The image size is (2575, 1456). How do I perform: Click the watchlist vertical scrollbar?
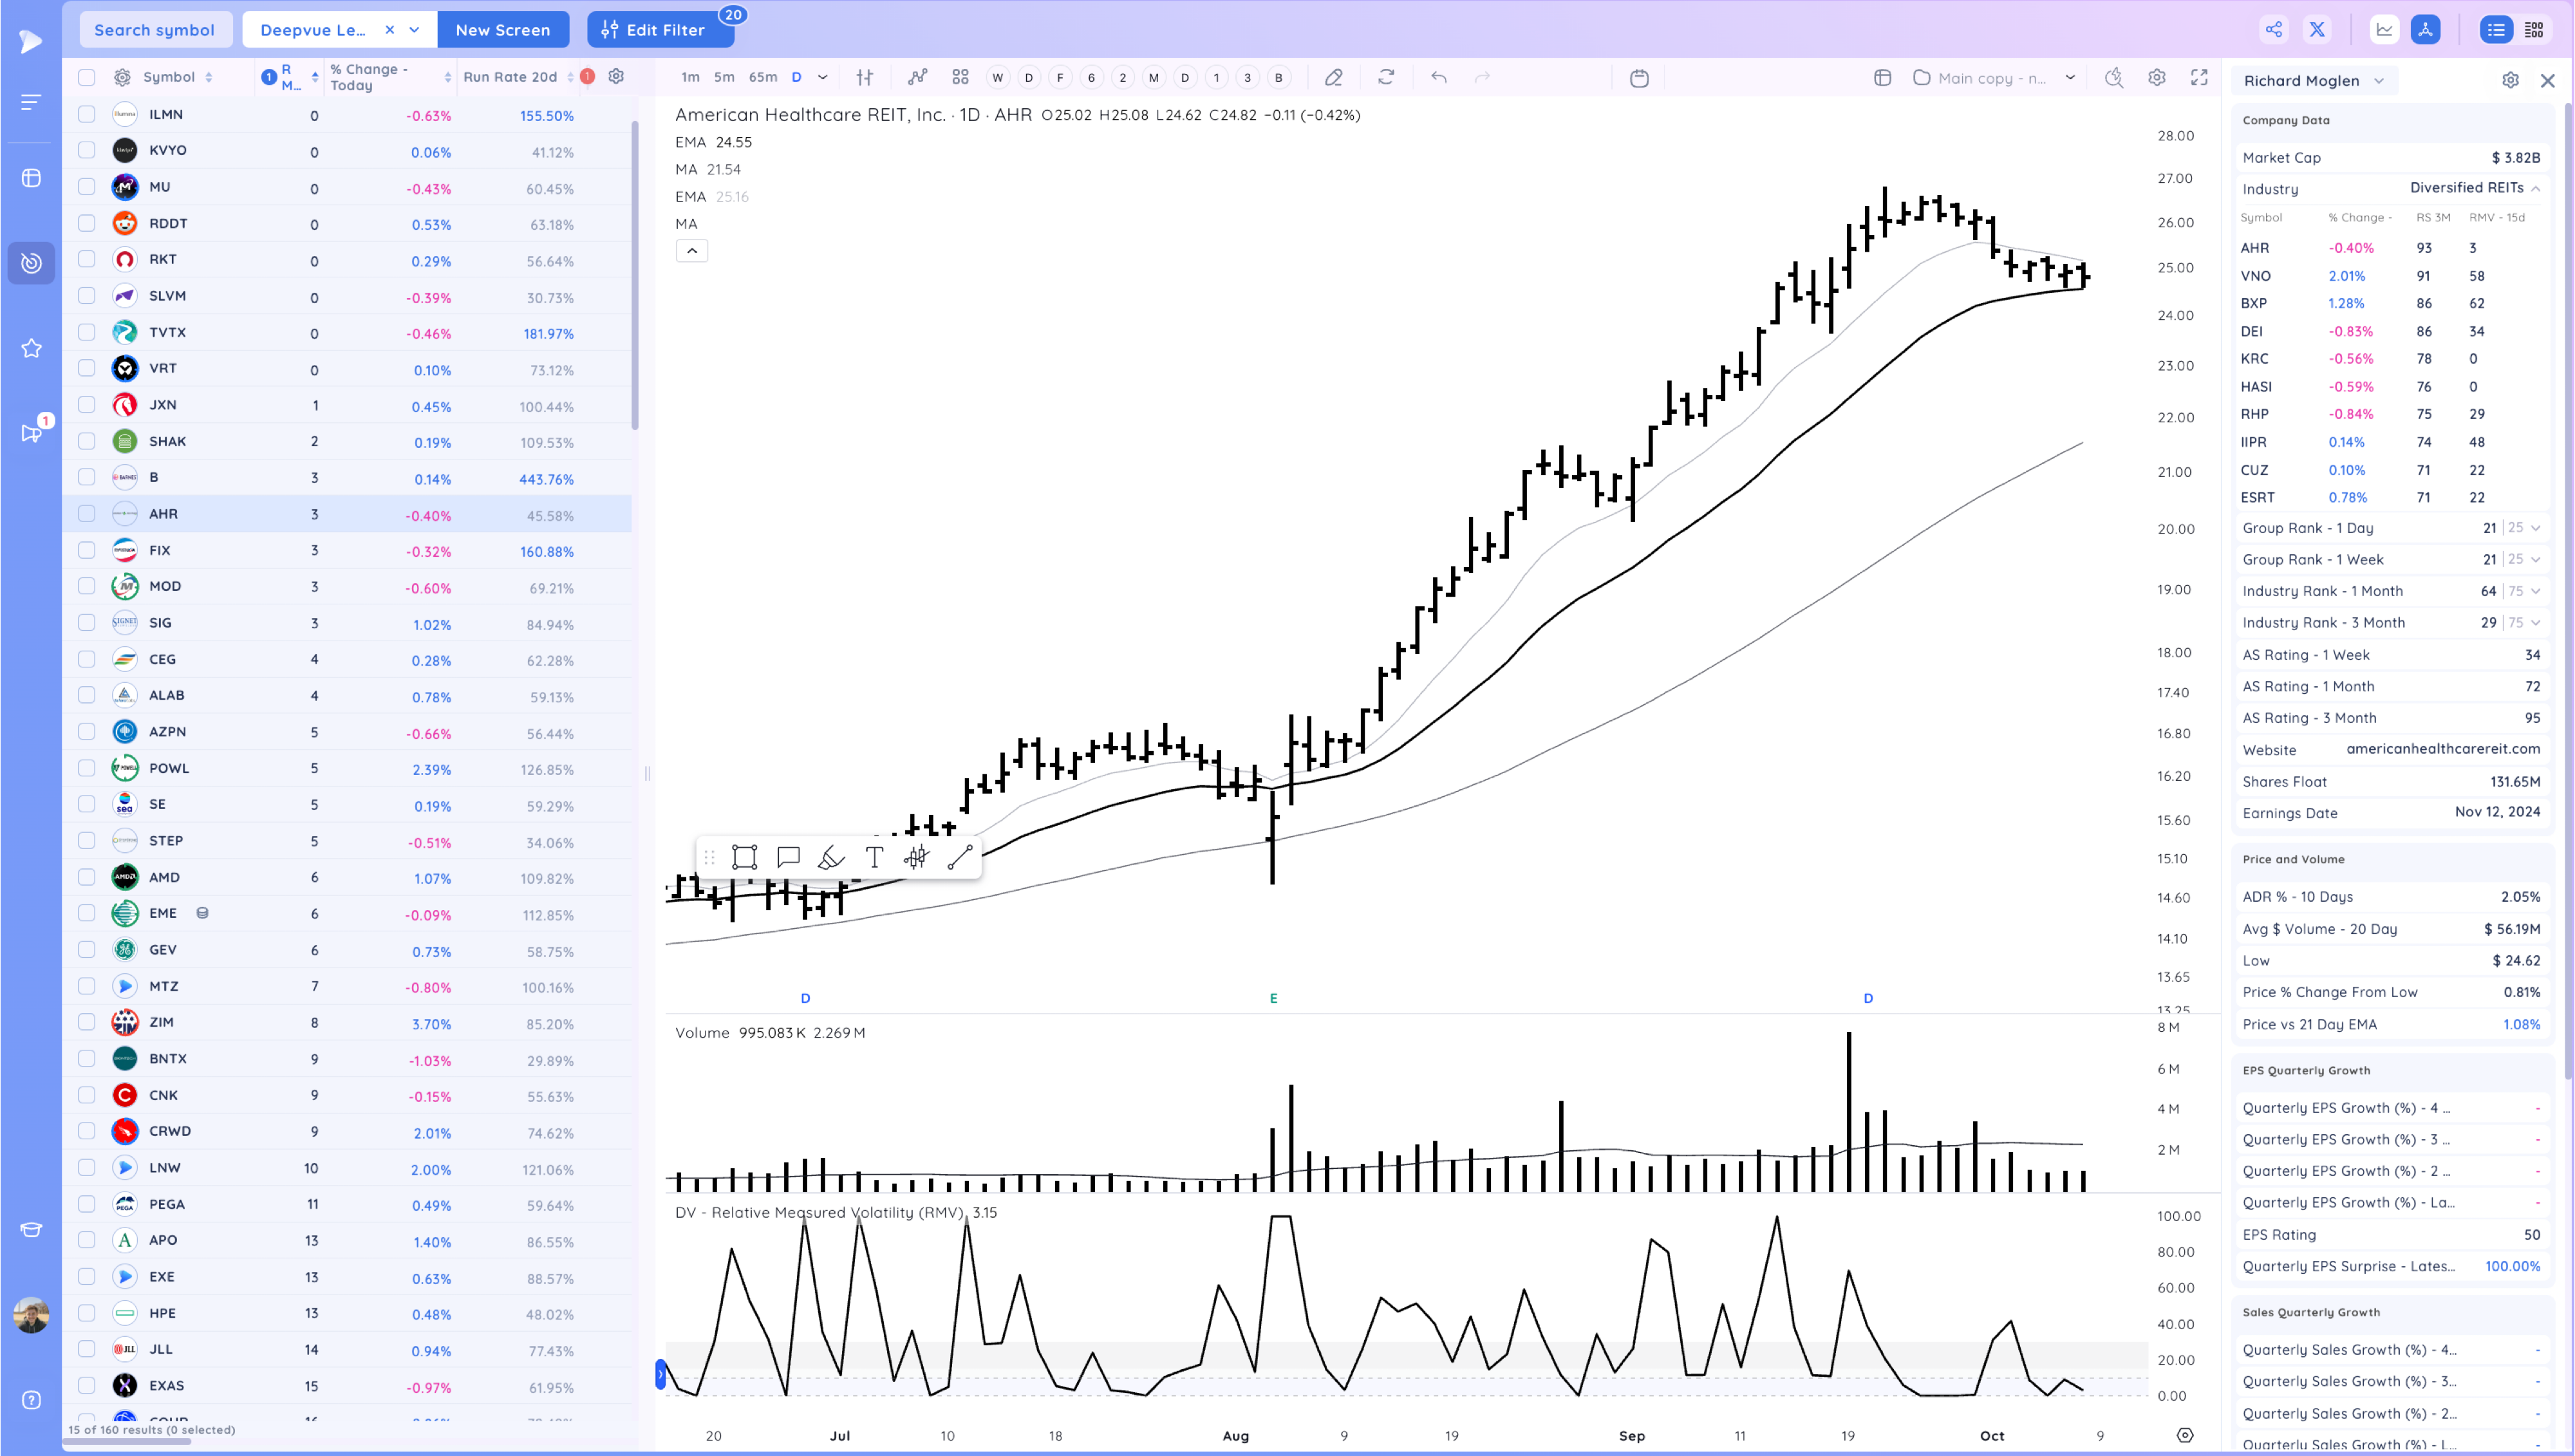click(635, 275)
